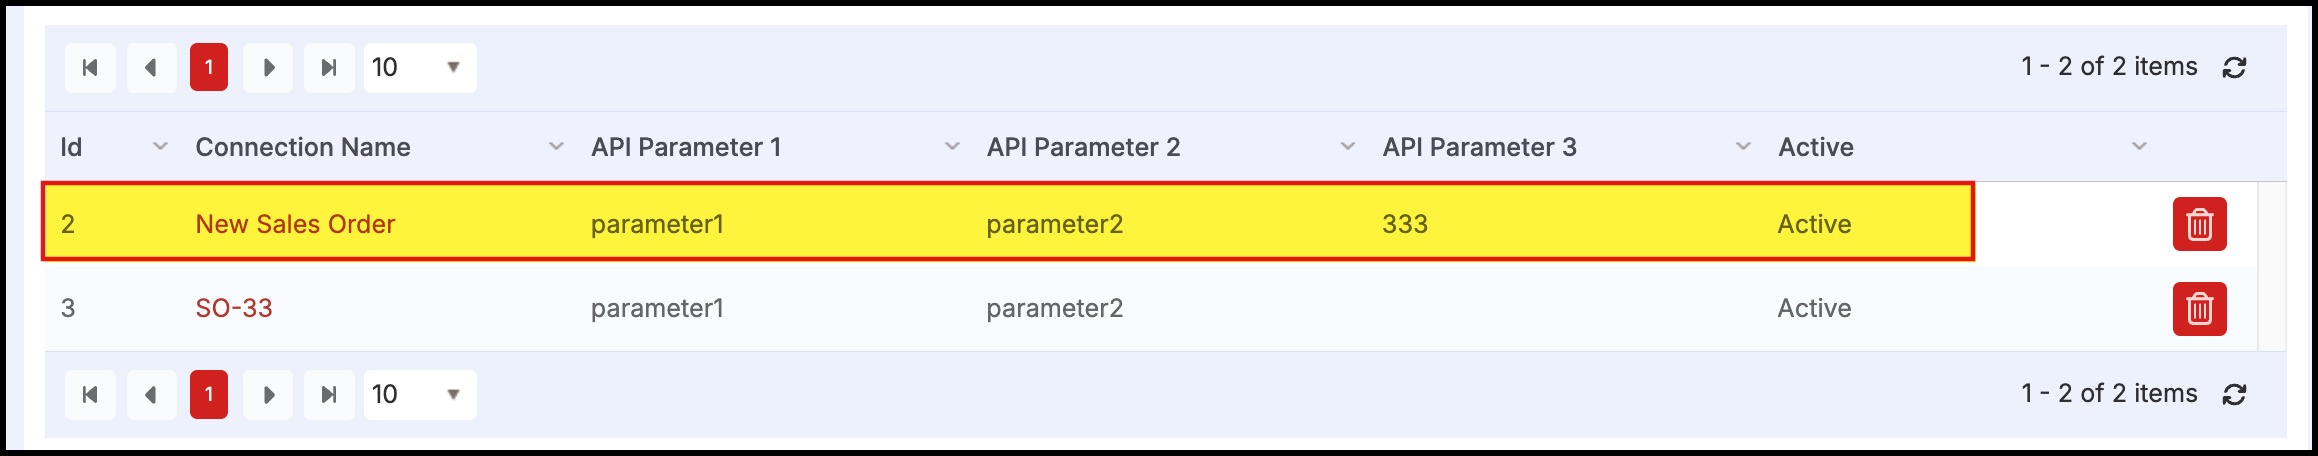Delete the New Sales Order connection row
Screen dimensions: 2318x456
(2199, 224)
